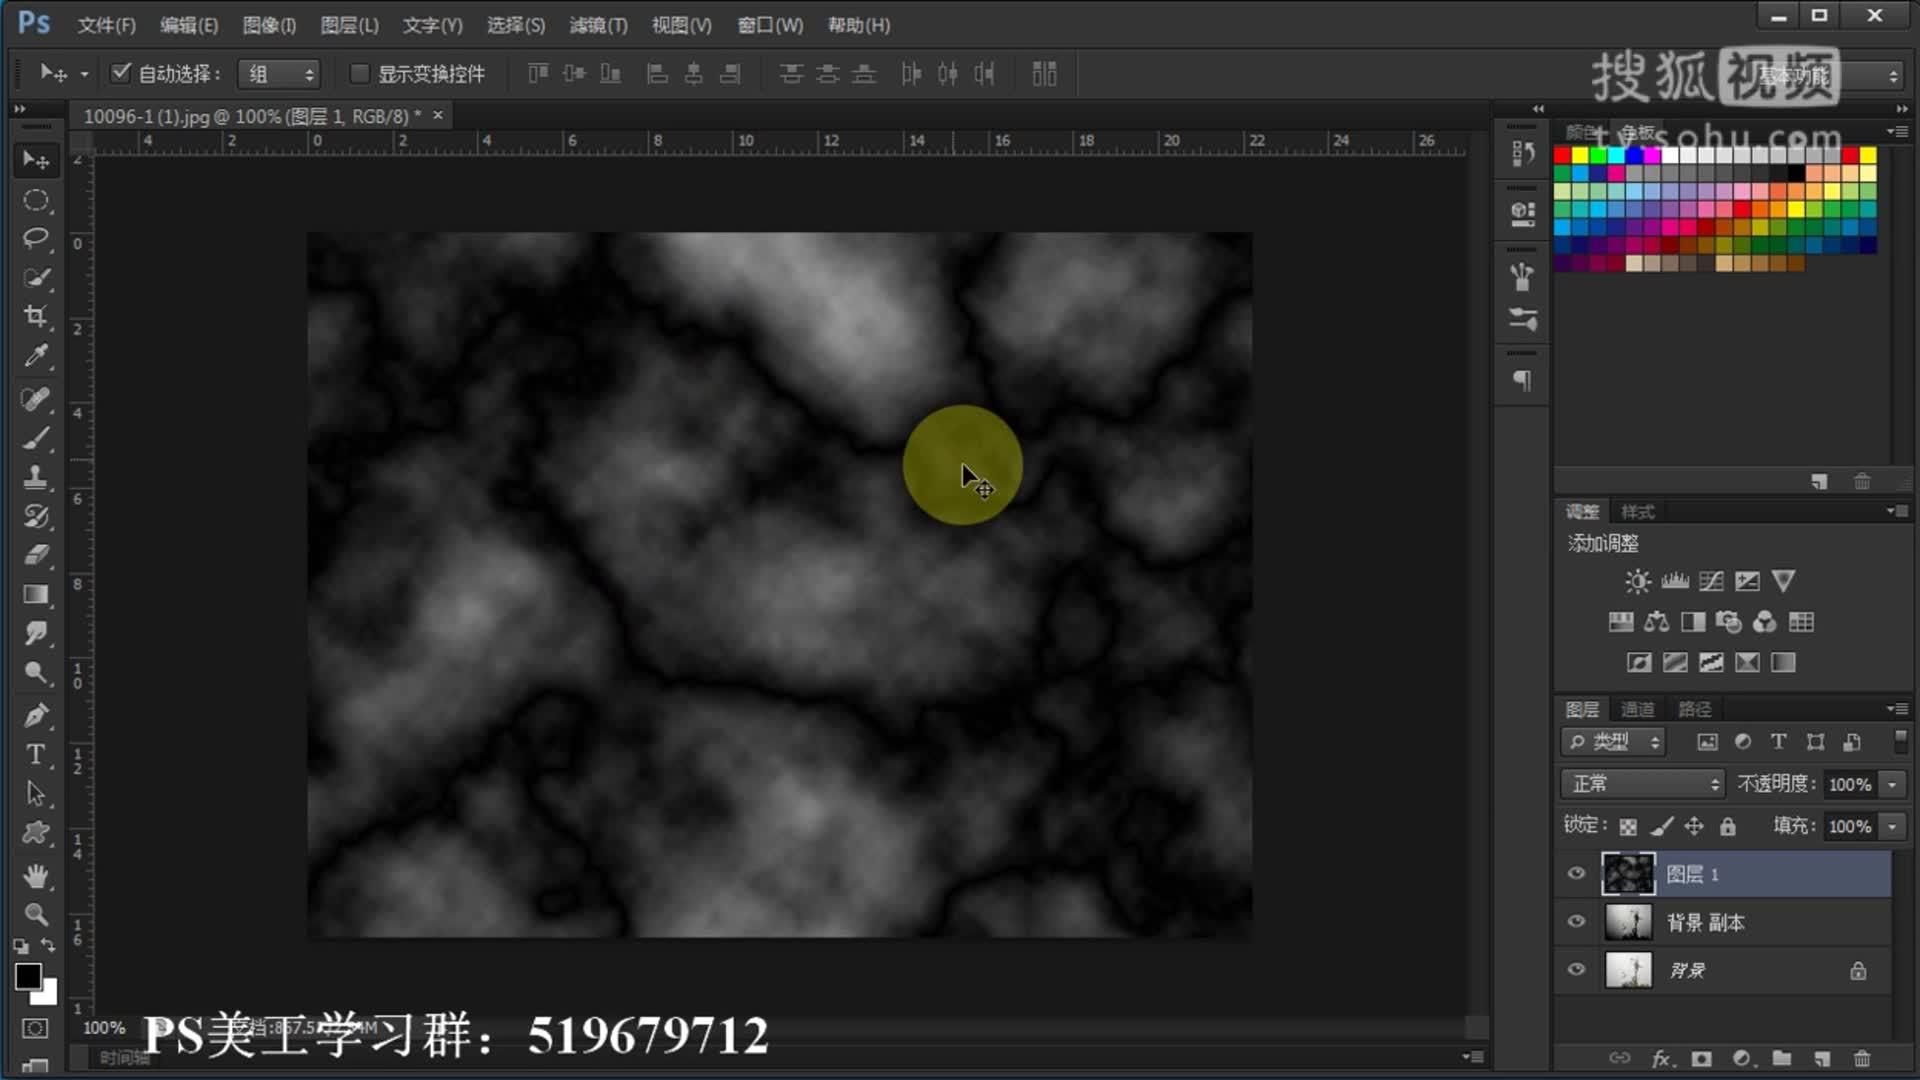
Task: Disable the auto-select checkbox
Action: (121, 73)
